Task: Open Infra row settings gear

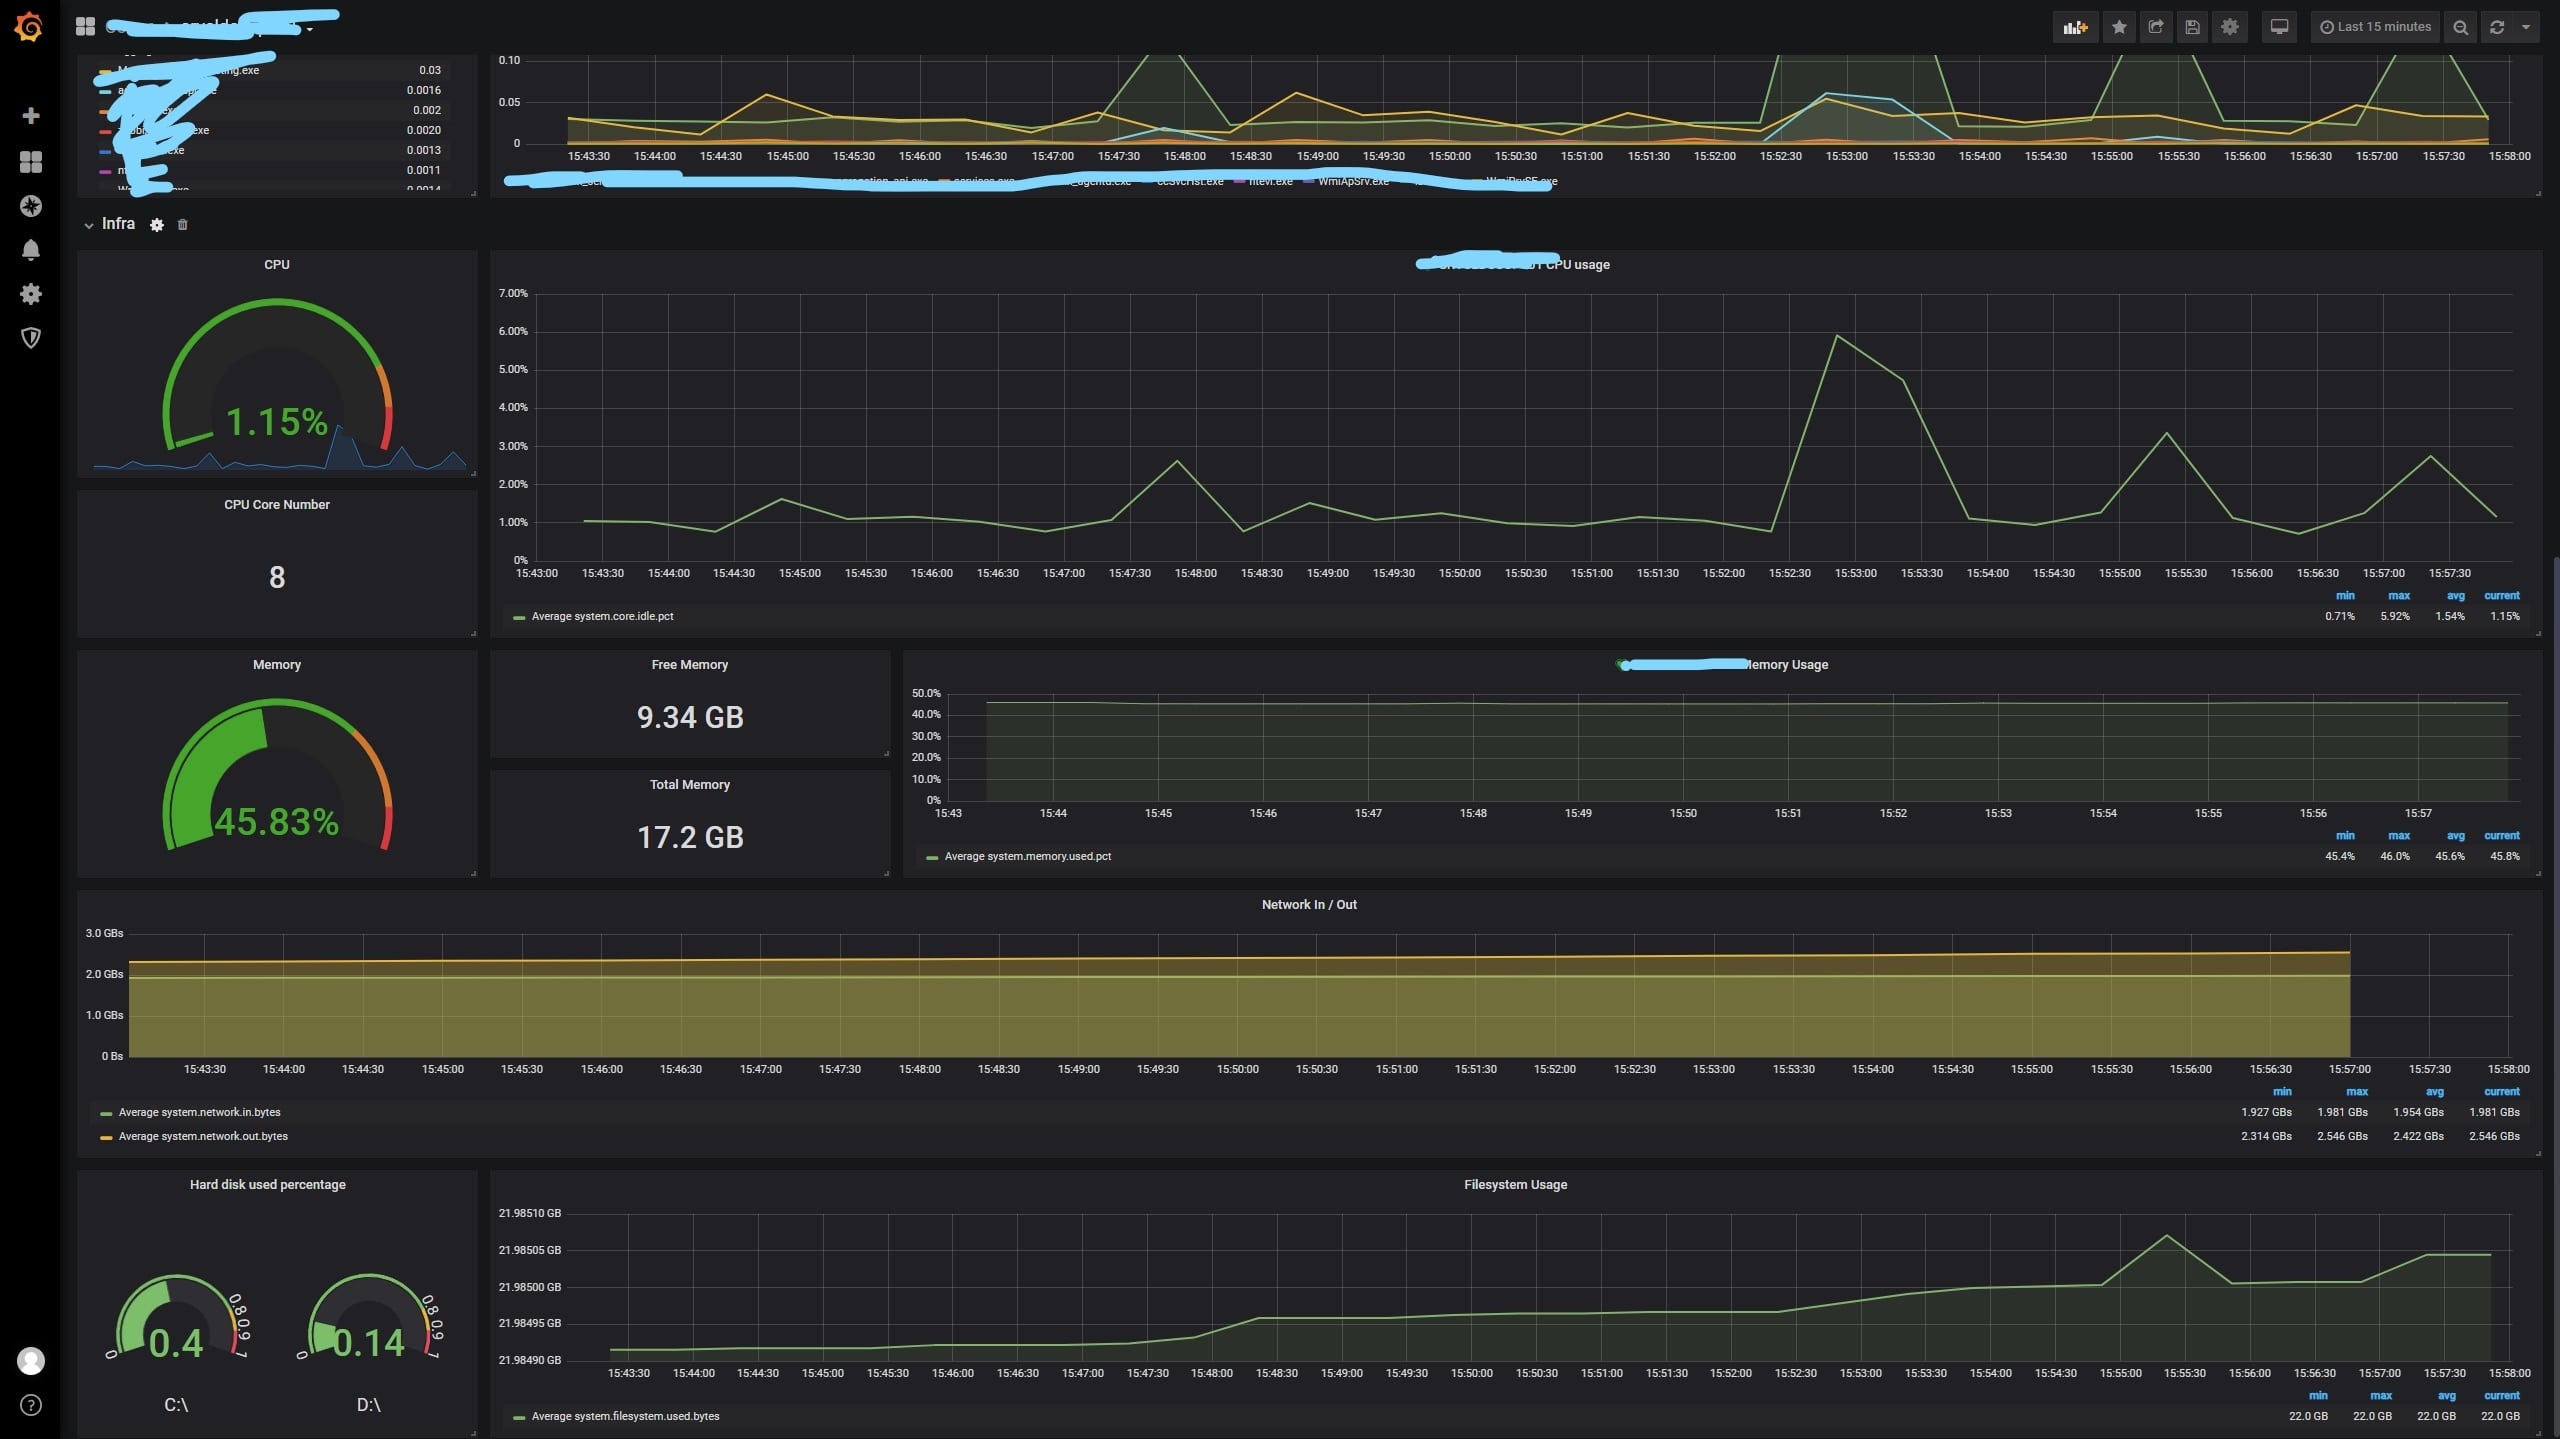Action: pos(157,225)
